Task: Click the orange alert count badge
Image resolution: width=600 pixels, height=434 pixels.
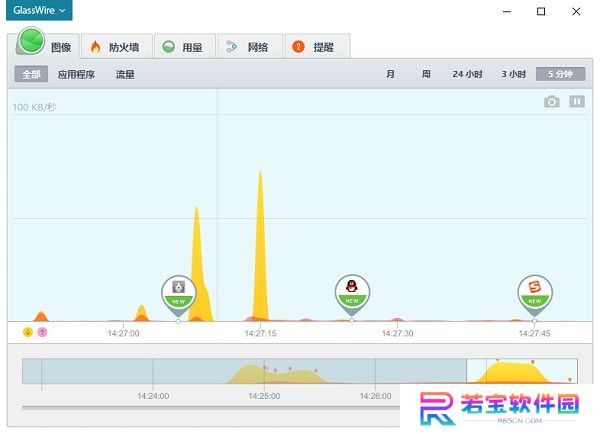Action: pyautogui.click(x=298, y=47)
